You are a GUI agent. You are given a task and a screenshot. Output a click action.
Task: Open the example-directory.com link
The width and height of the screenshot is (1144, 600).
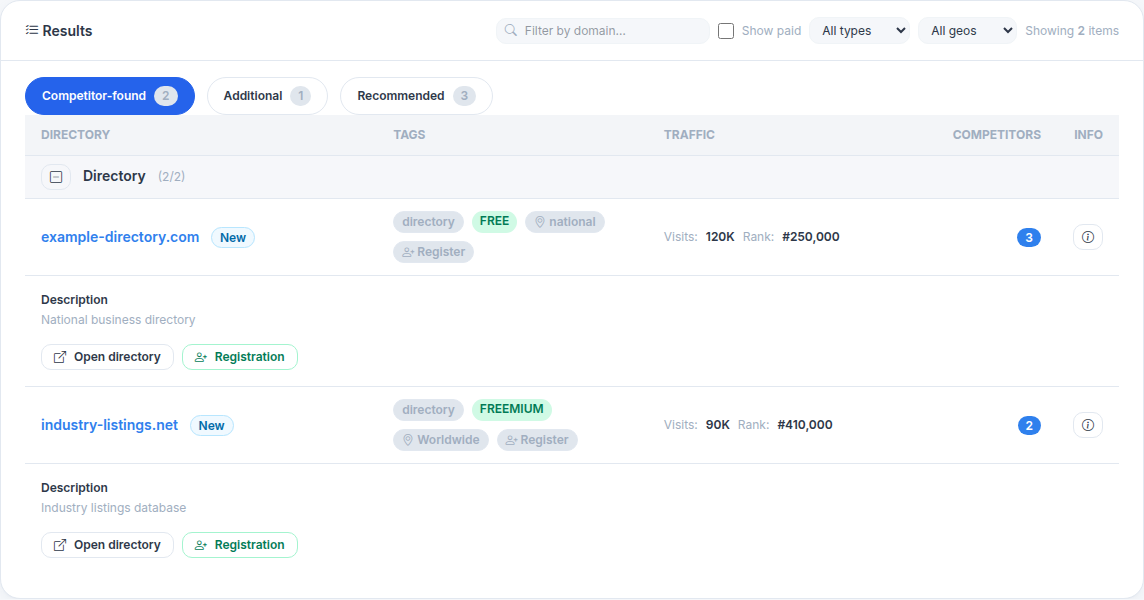click(120, 237)
